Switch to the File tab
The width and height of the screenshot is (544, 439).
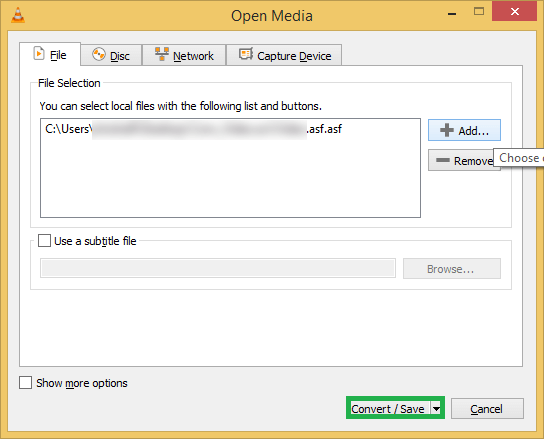(50, 54)
